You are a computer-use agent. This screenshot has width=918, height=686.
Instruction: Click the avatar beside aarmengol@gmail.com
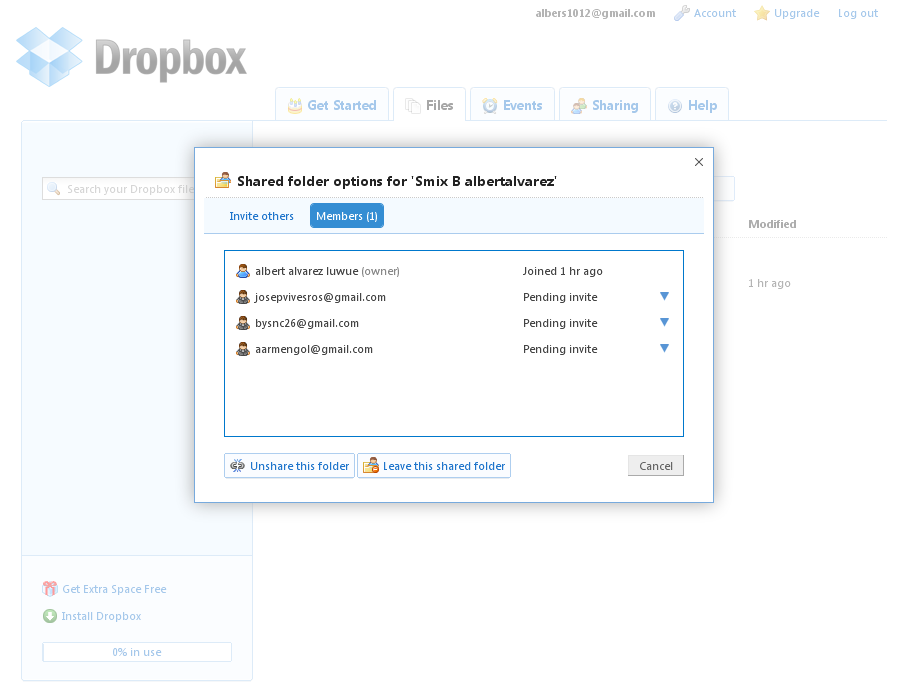coord(243,349)
